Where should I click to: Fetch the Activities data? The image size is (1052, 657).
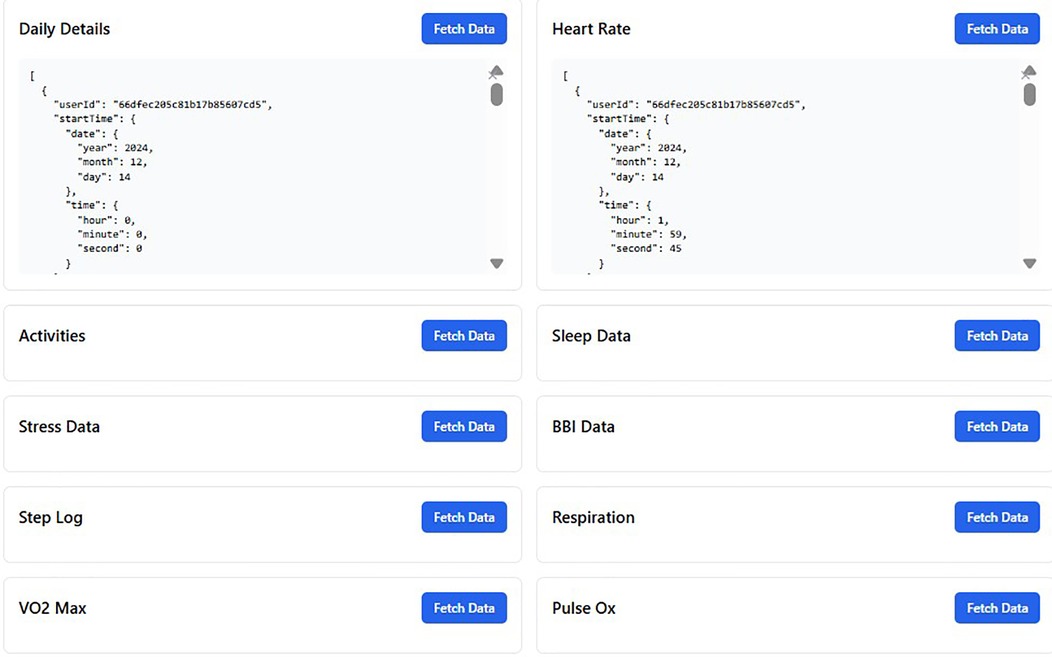(x=464, y=336)
